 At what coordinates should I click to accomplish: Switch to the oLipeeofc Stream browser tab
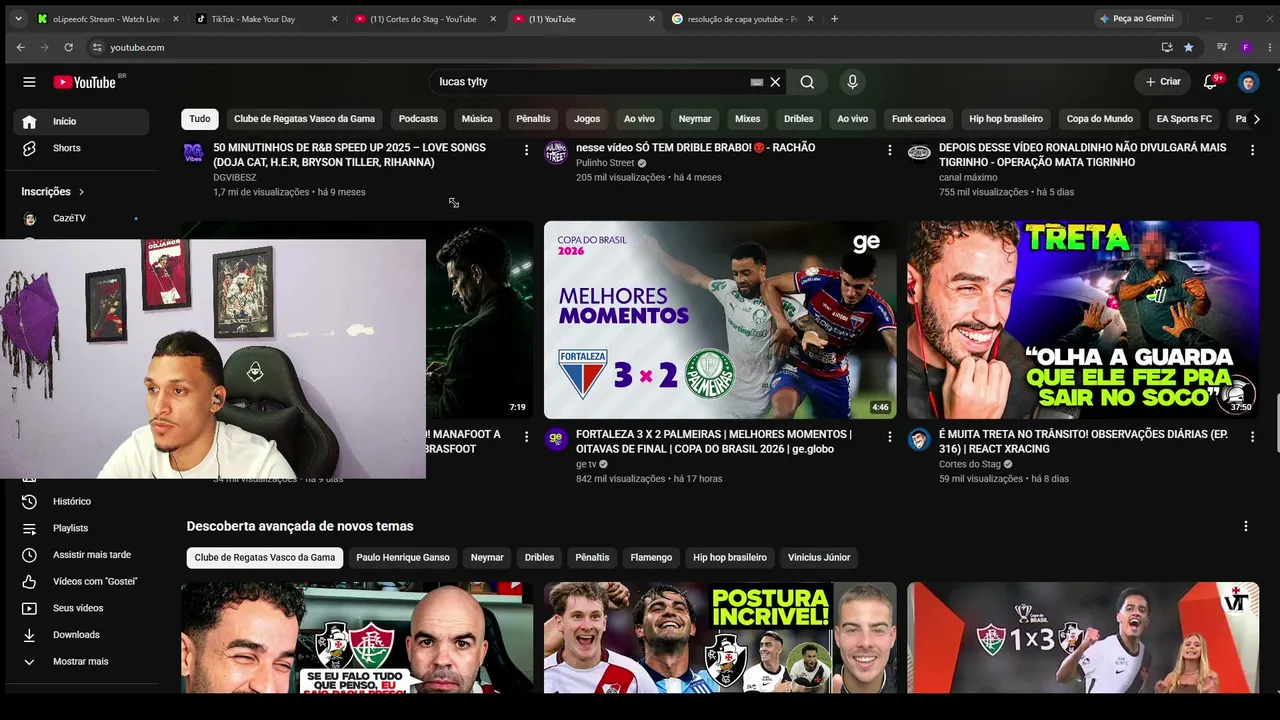point(108,19)
